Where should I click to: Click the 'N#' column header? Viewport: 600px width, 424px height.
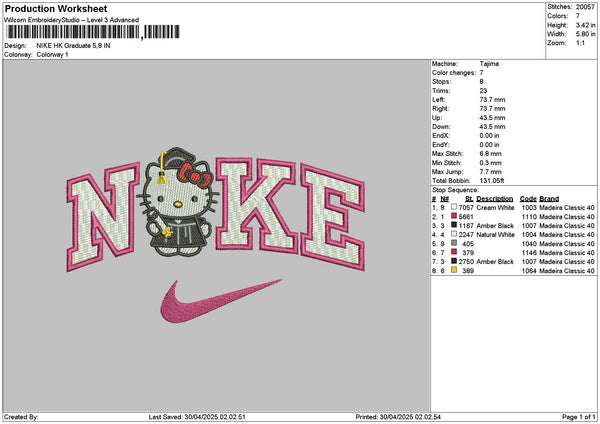click(x=445, y=199)
